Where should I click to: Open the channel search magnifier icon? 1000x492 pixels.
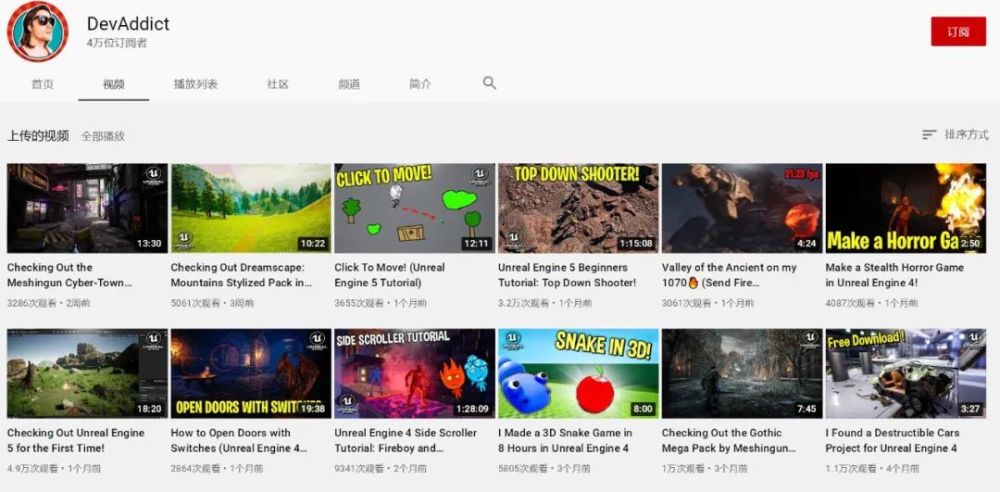click(x=489, y=83)
